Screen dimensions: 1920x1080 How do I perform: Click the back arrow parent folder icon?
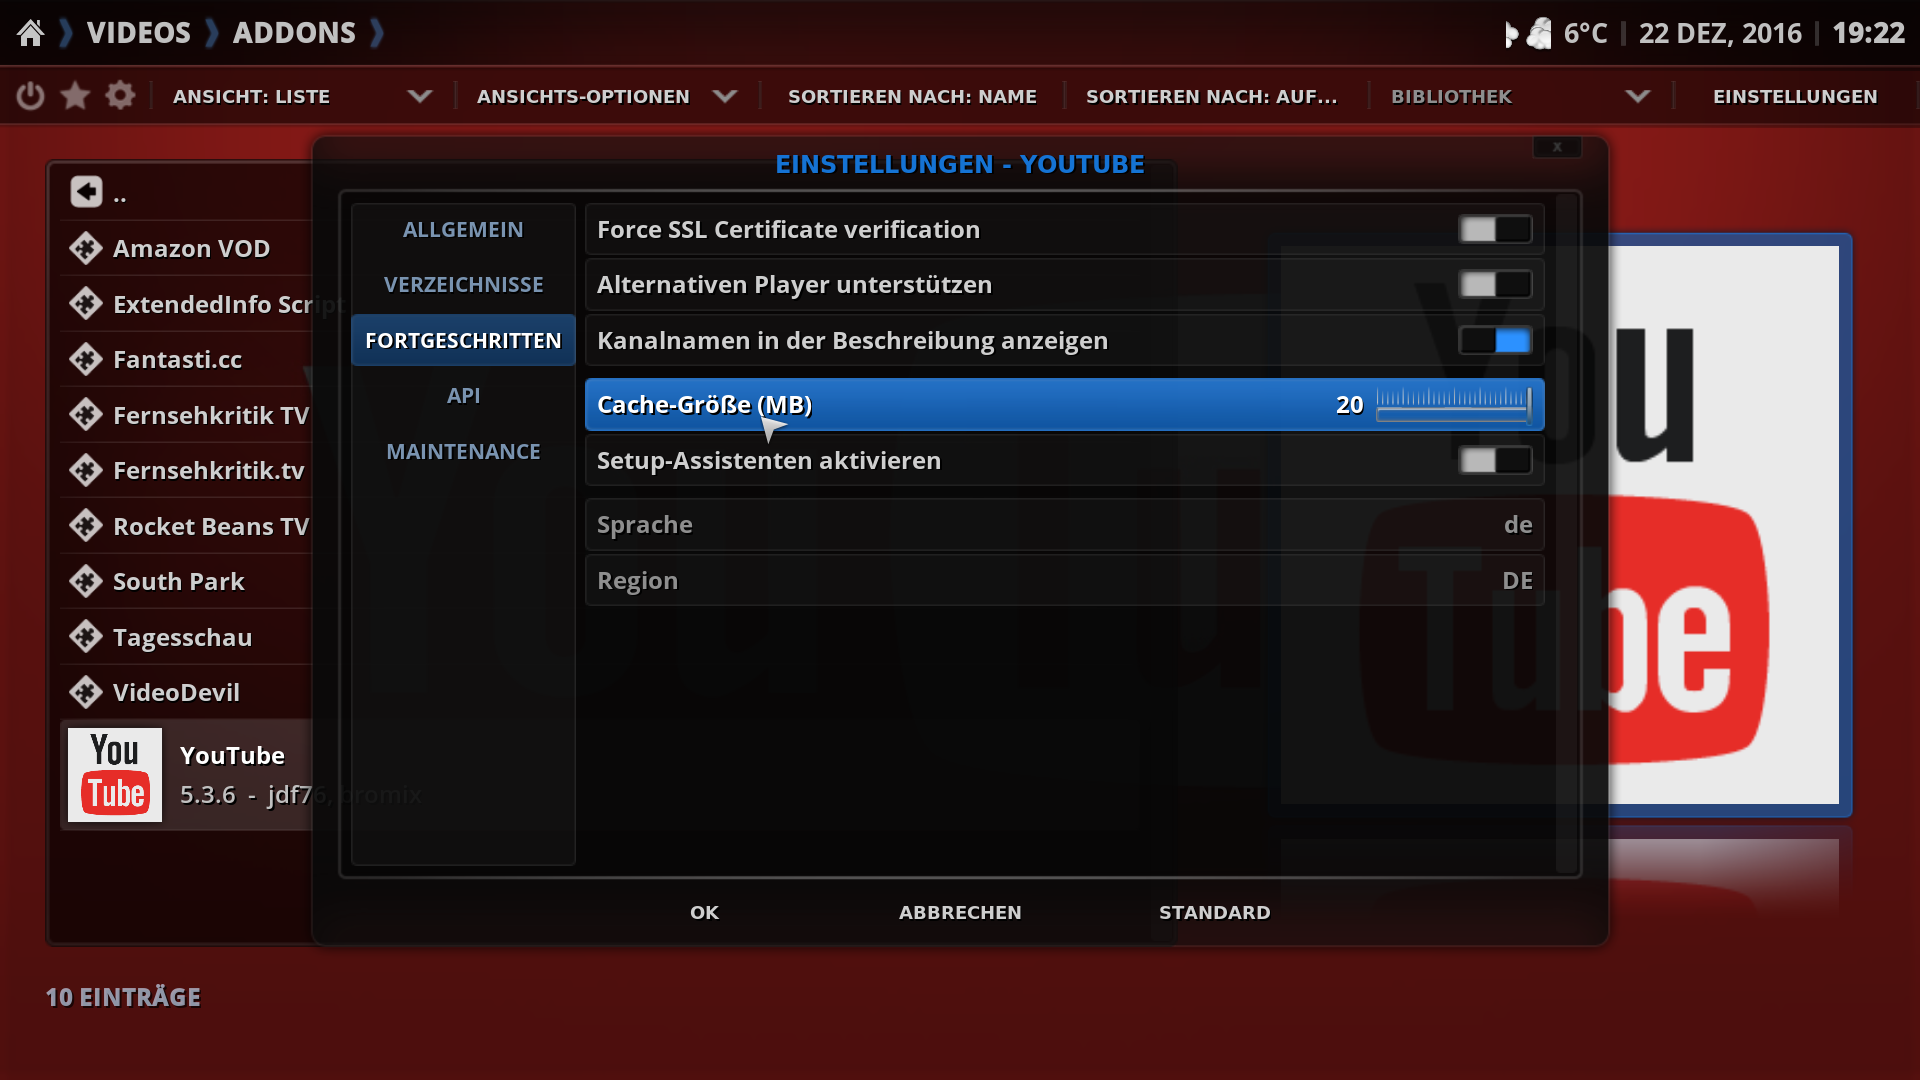tap(86, 191)
